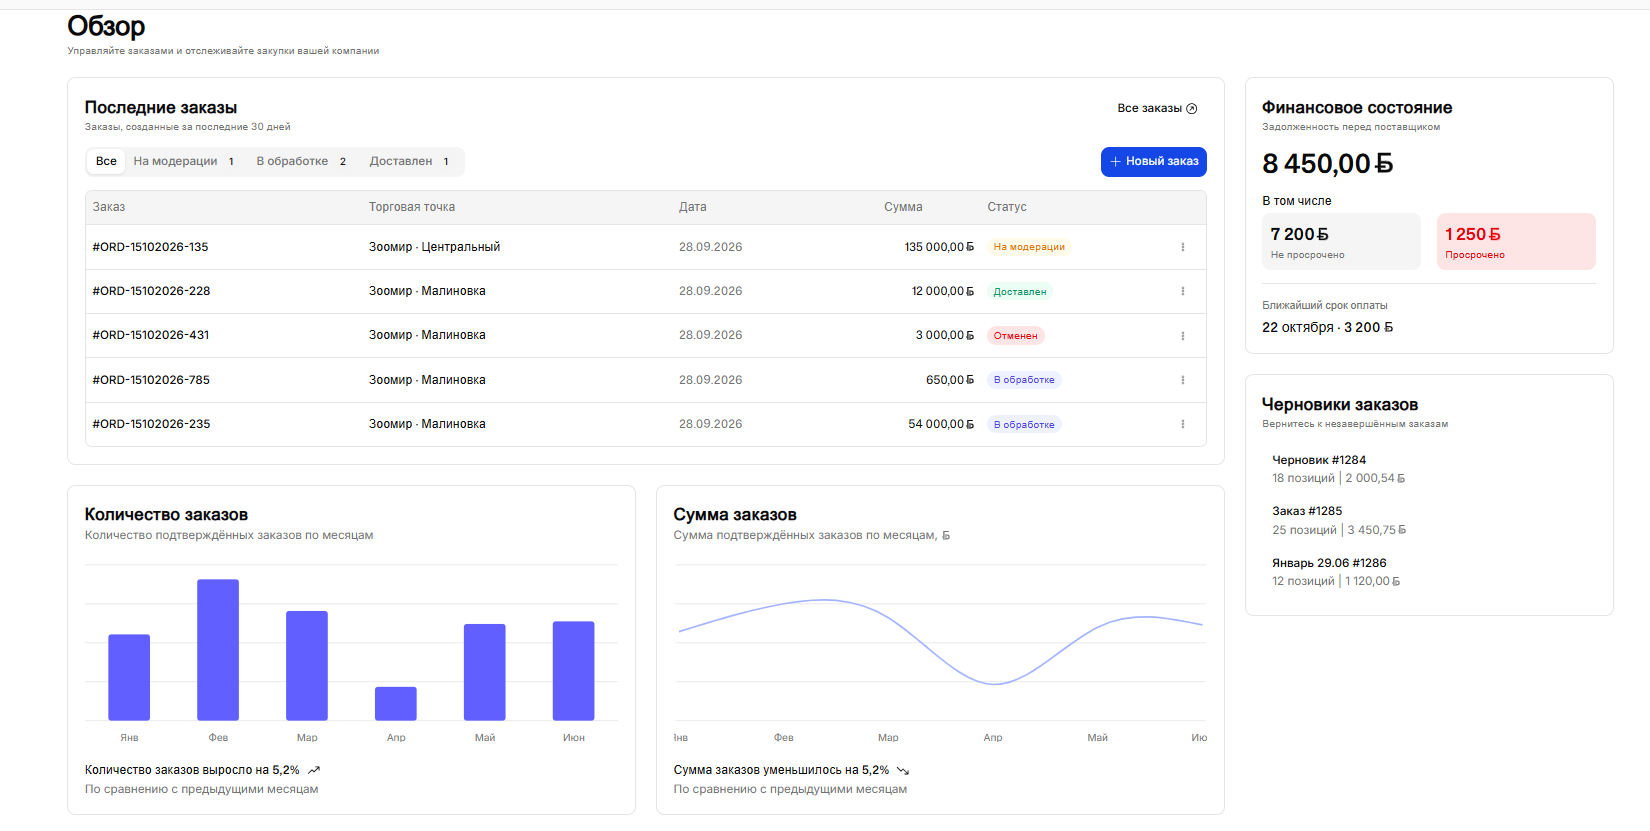Viewport: 1650px width, 831px height.
Task: Open the menu for order #ORD-15102026-431
Action: tap(1182, 336)
